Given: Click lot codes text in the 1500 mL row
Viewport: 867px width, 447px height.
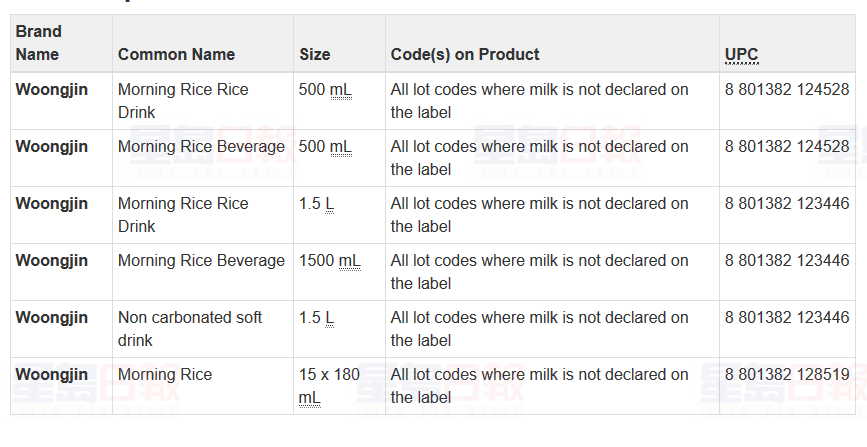Looking at the screenshot, I should click(x=539, y=271).
